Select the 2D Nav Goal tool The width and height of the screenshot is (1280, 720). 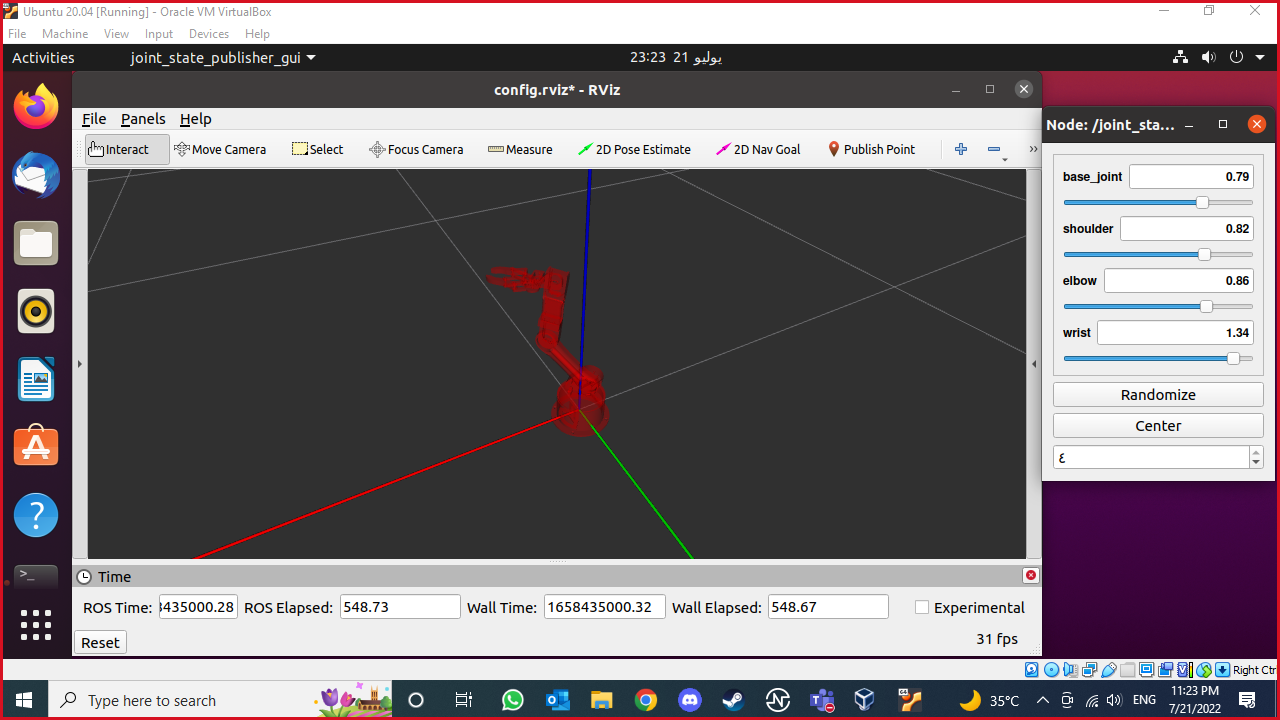point(758,149)
